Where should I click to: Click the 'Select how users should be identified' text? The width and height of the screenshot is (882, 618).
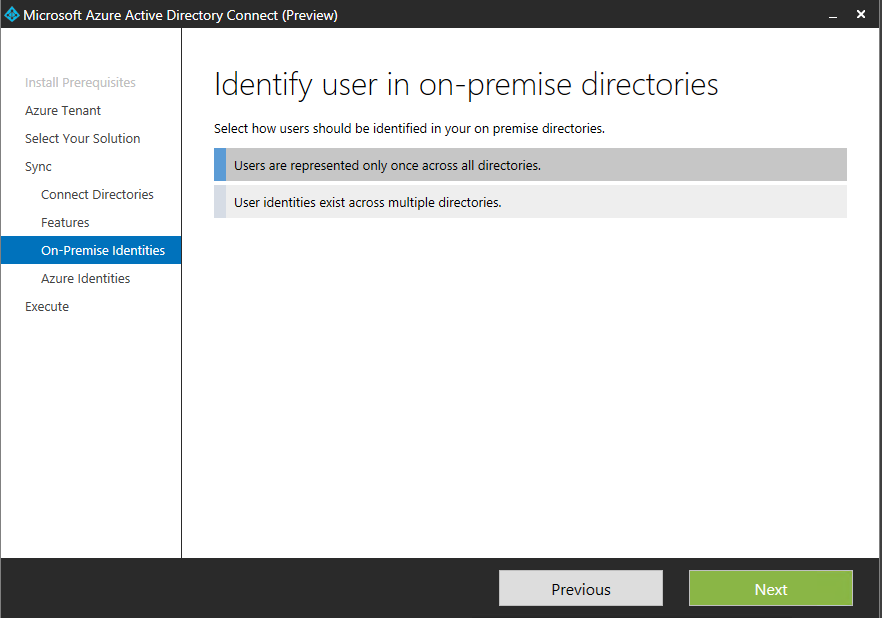[x=409, y=129]
